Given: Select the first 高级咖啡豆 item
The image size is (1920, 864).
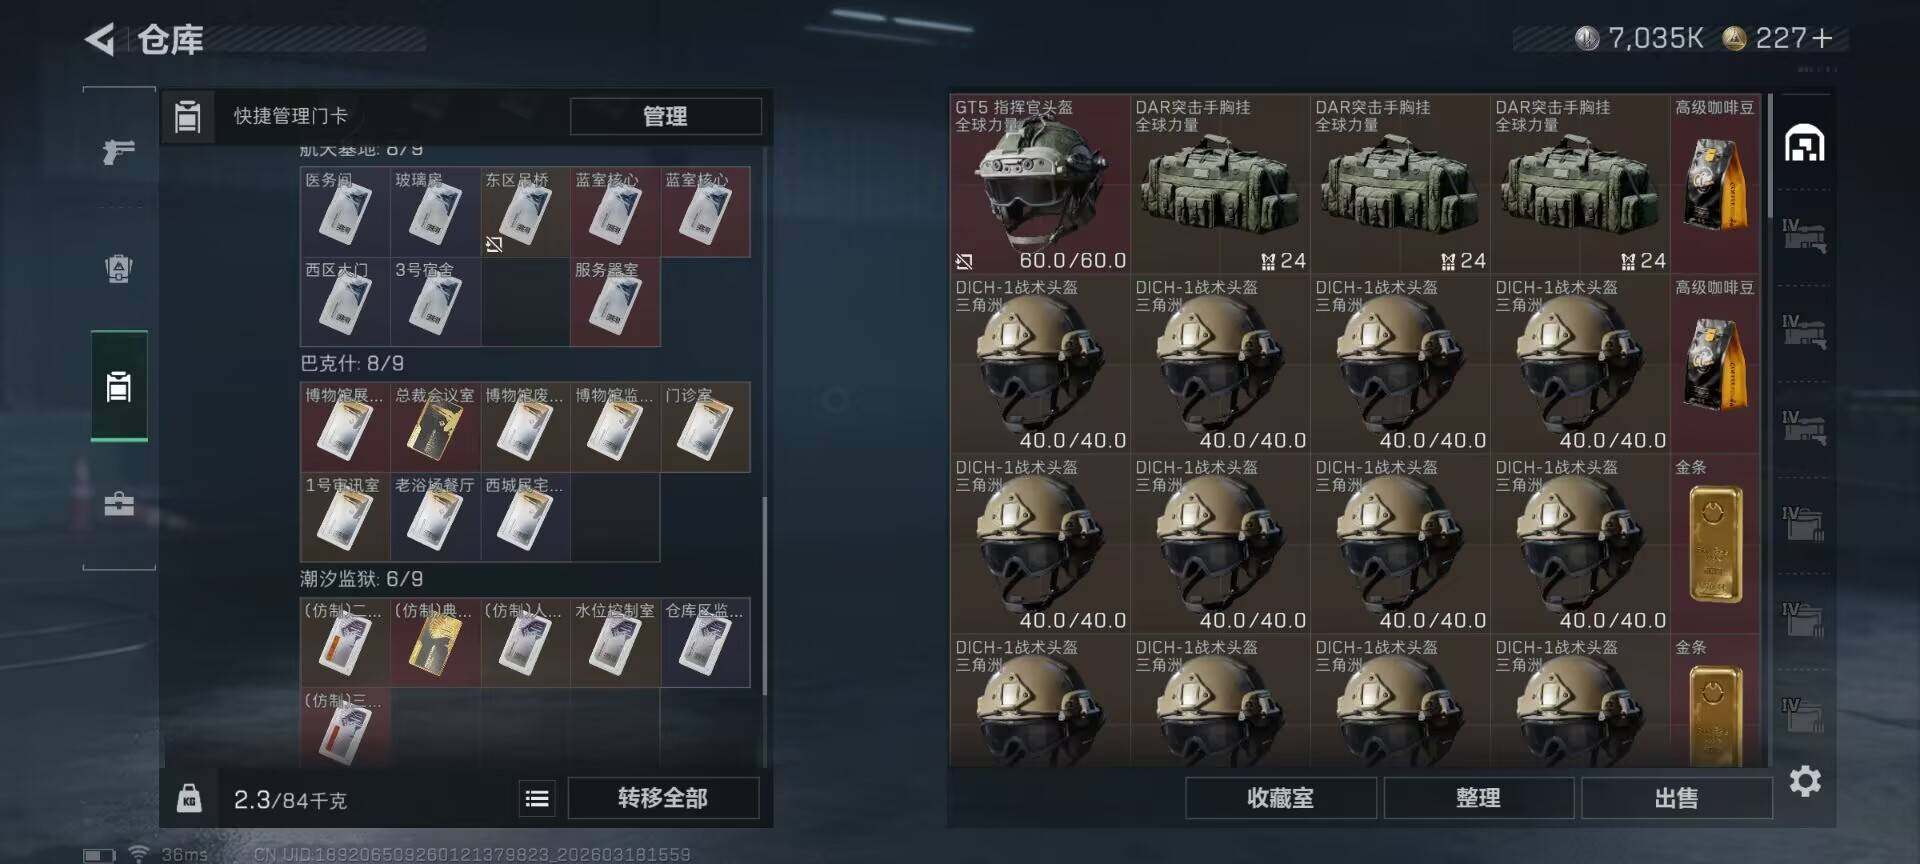Looking at the screenshot, I should coord(1715,184).
